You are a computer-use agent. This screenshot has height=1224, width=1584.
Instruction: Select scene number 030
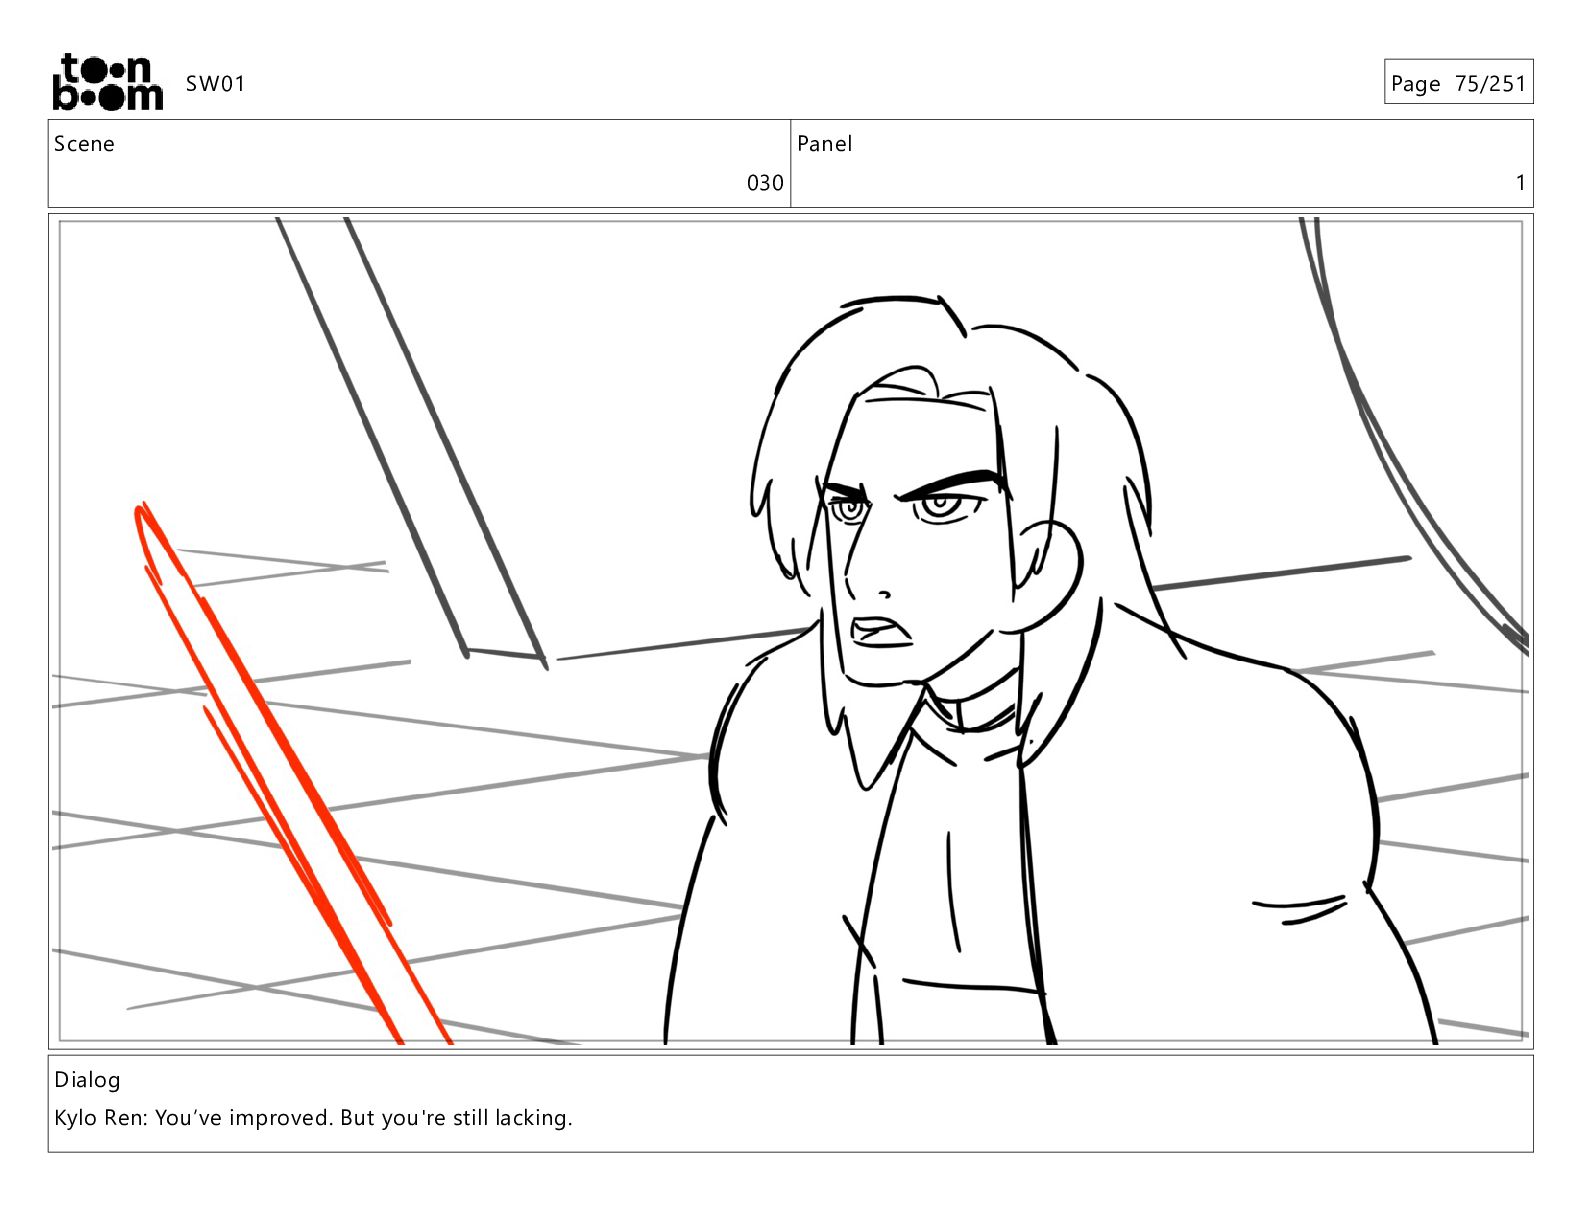pos(765,183)
